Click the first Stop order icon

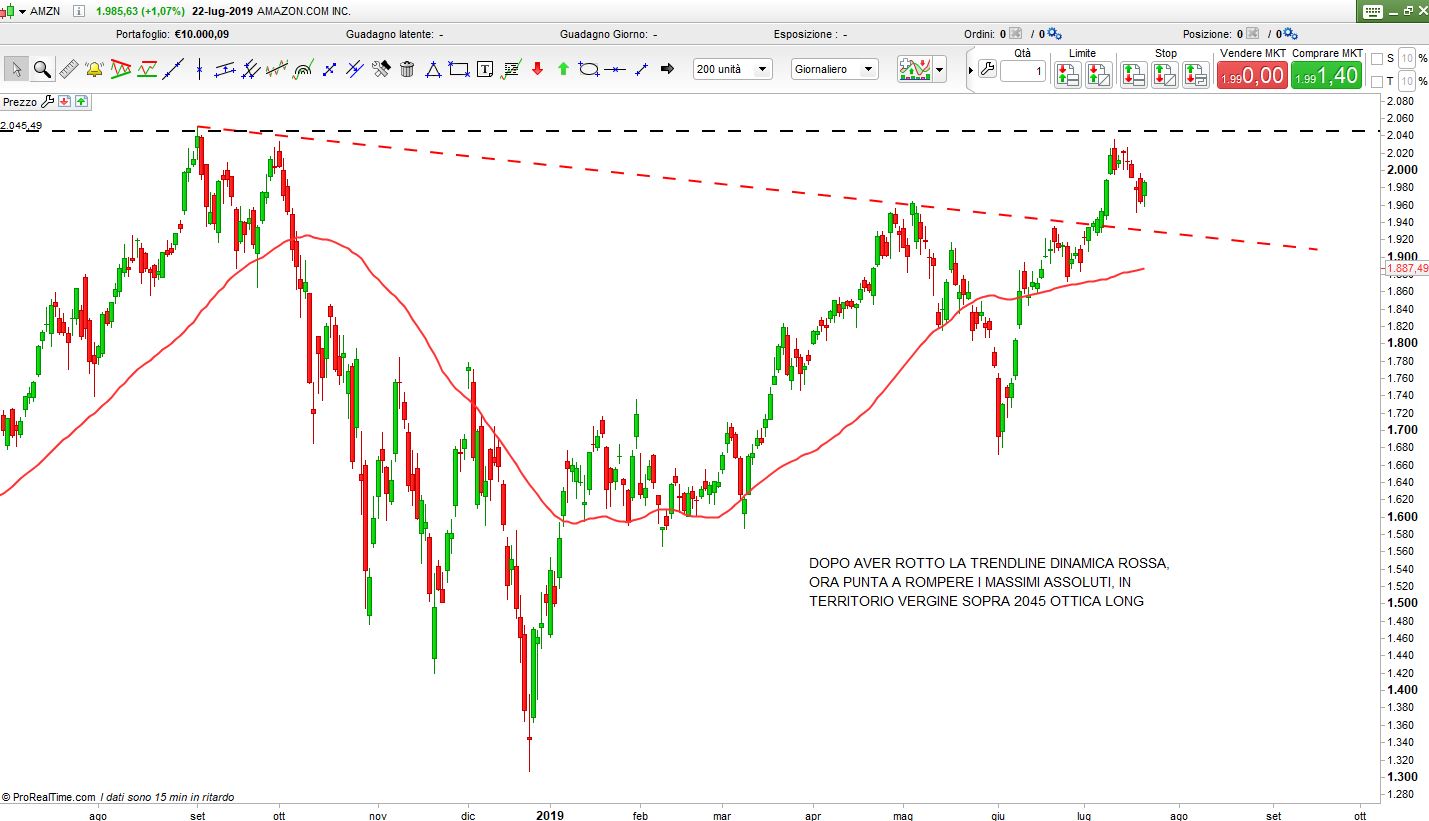pyautogui.click(x=1133, y=74)
